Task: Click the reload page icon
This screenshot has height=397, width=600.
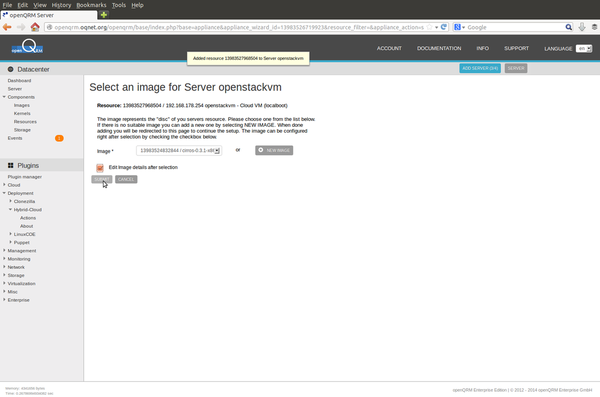Action: pos(443,27)
